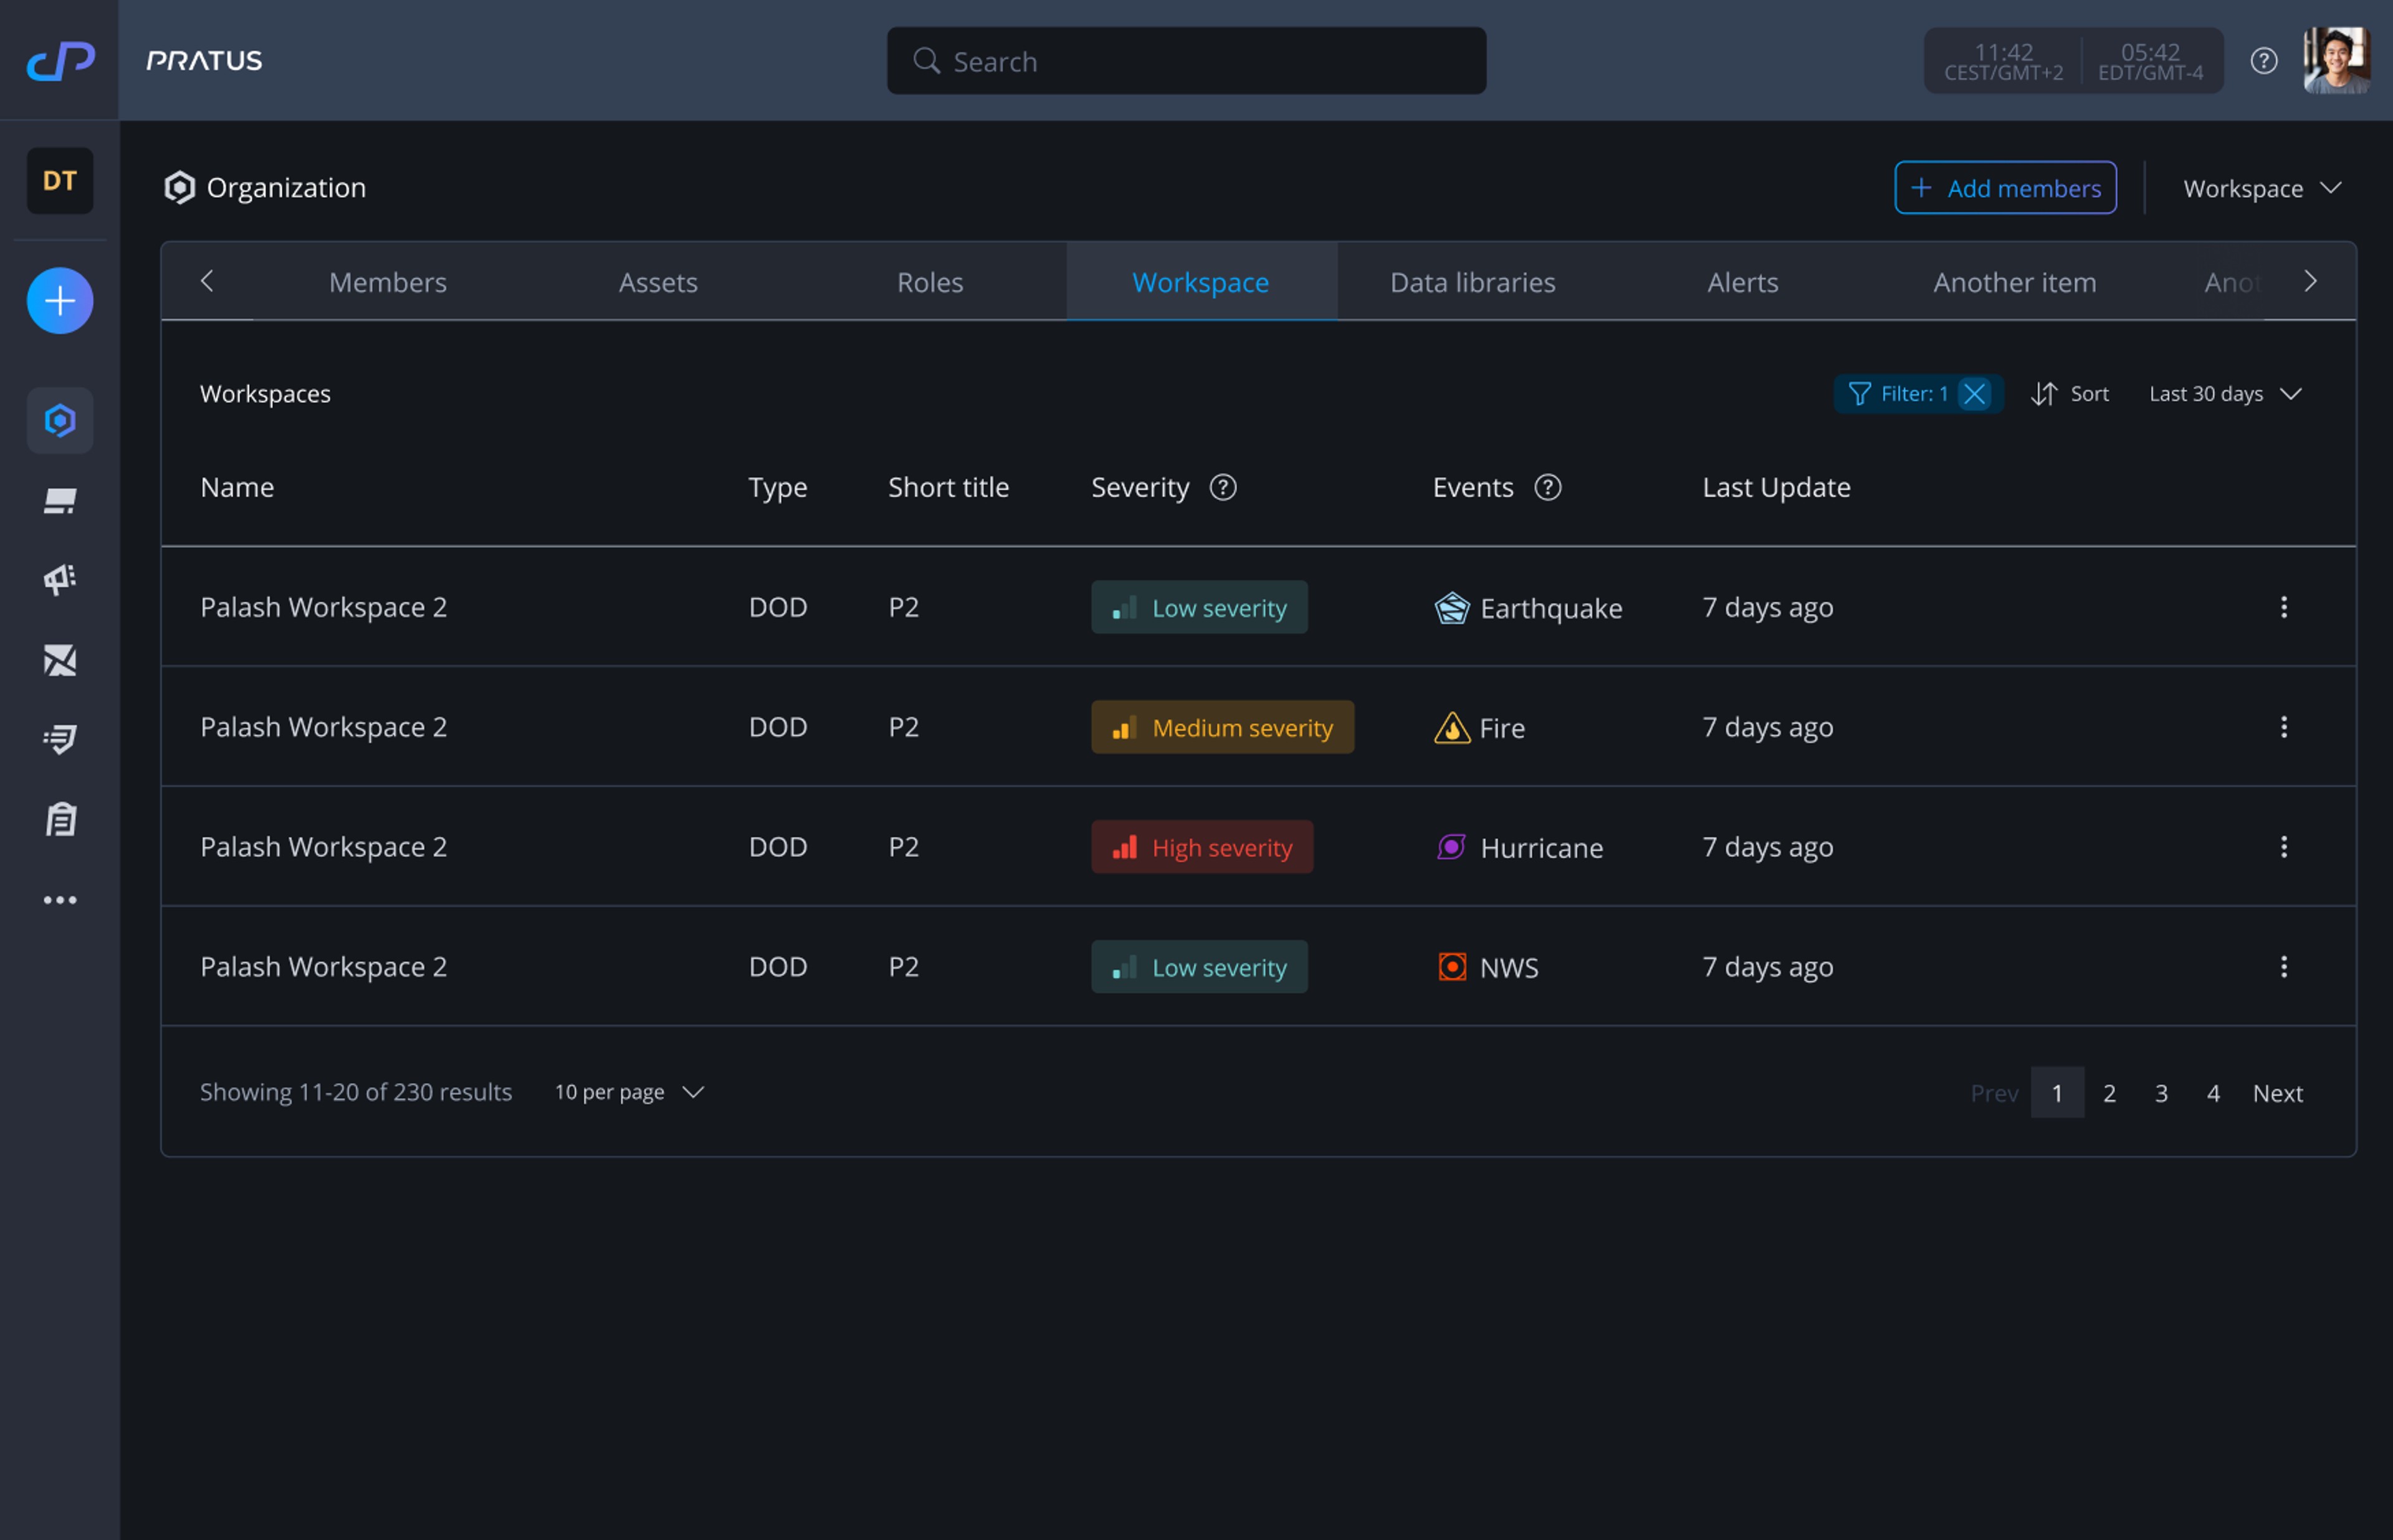Select the Workspace tab
This screenshot has width=2393, height=1540.
[x=1201, y=282]
